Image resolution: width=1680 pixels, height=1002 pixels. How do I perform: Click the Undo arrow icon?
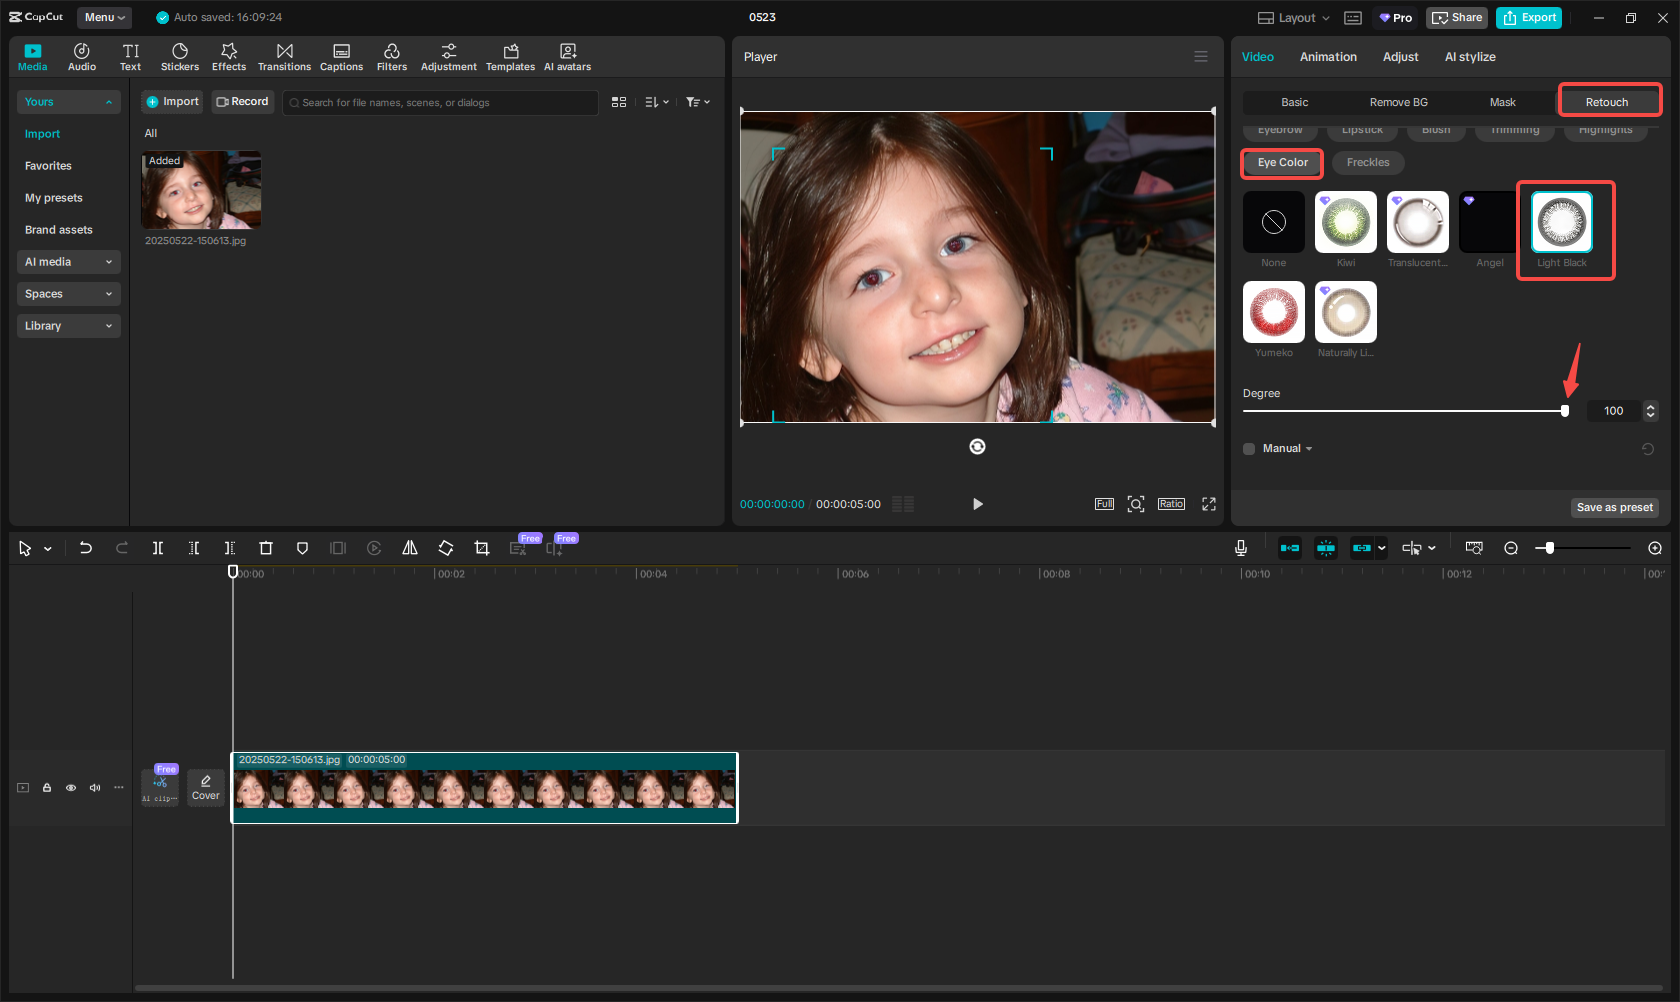[86, 548]
